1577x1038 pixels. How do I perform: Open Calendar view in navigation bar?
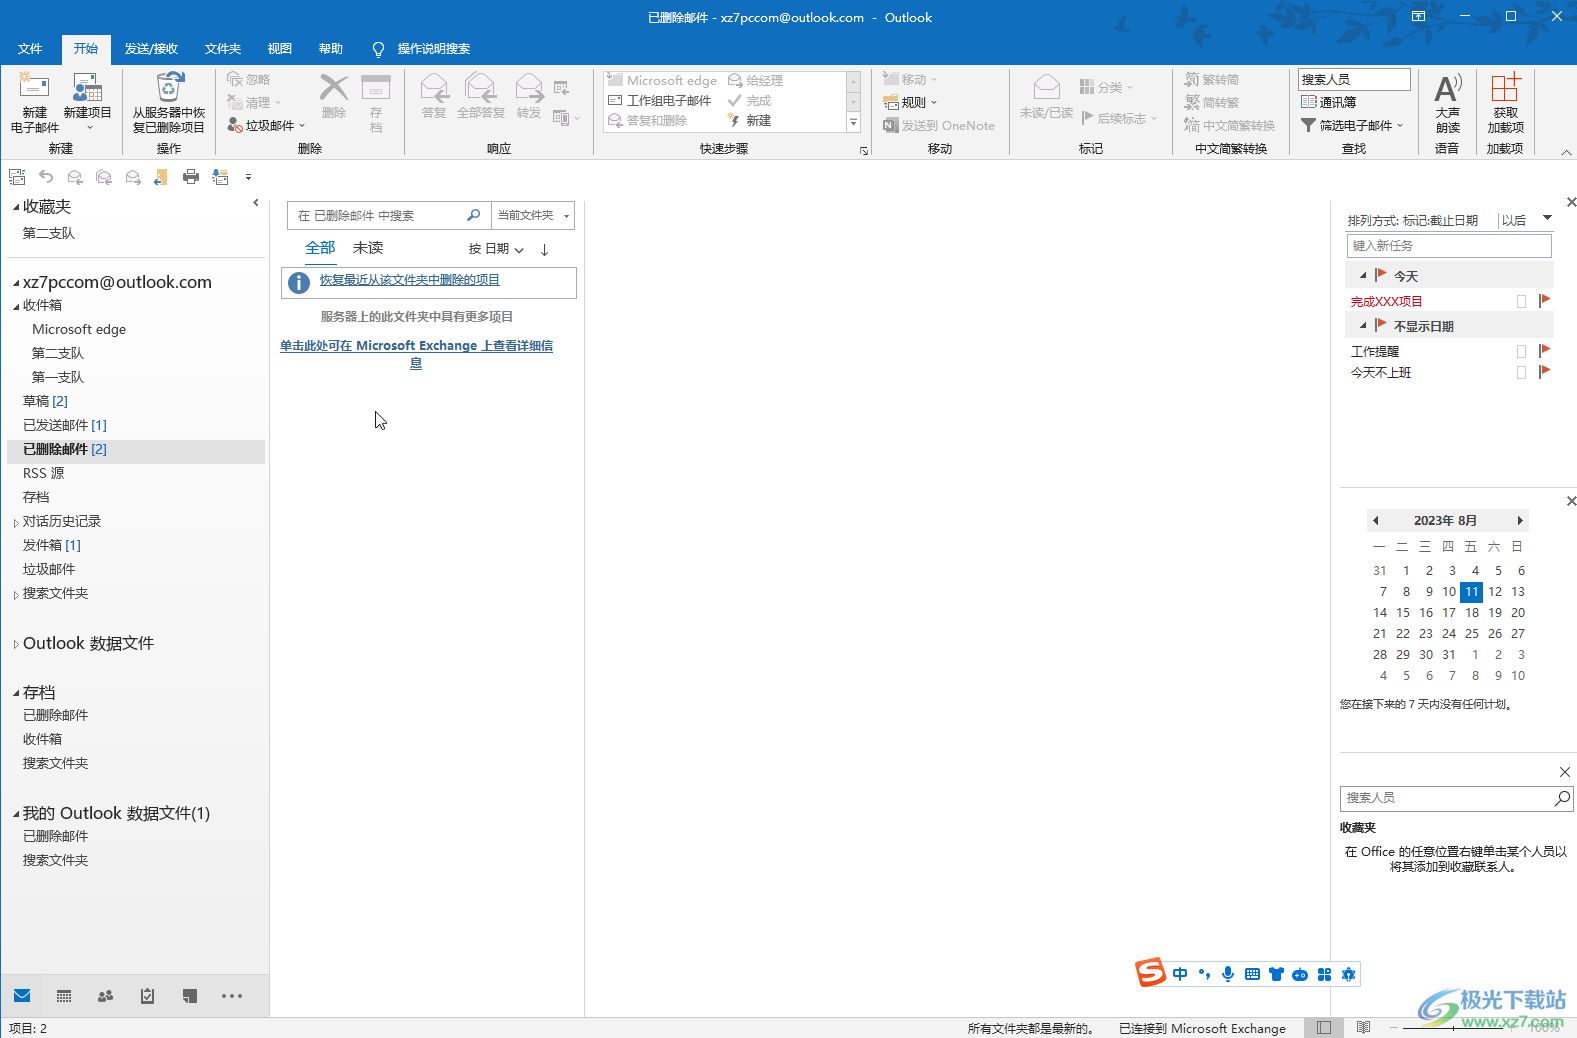(64, 996)
